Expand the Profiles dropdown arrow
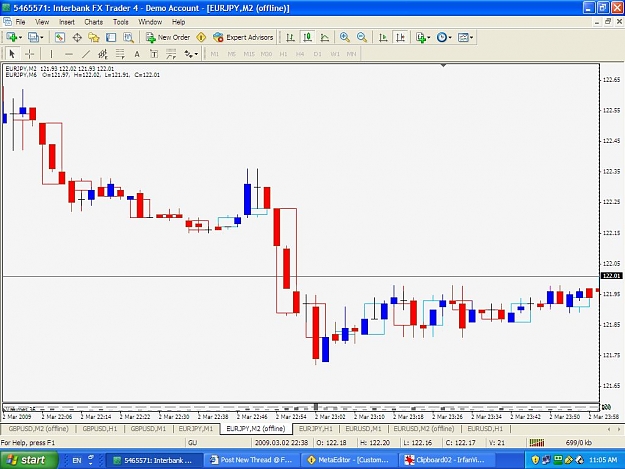The height and width of the screenshot is (469, 625). click(x=41, y=37)
